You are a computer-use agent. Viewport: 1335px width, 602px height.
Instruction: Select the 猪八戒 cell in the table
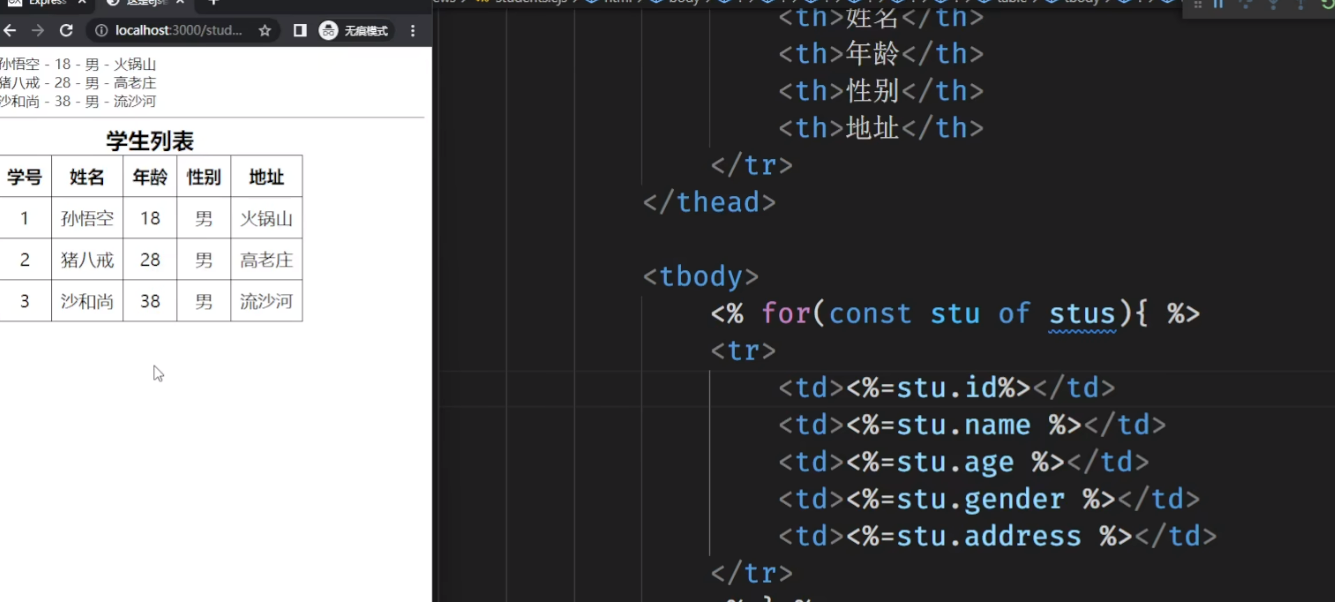point(87,260)
